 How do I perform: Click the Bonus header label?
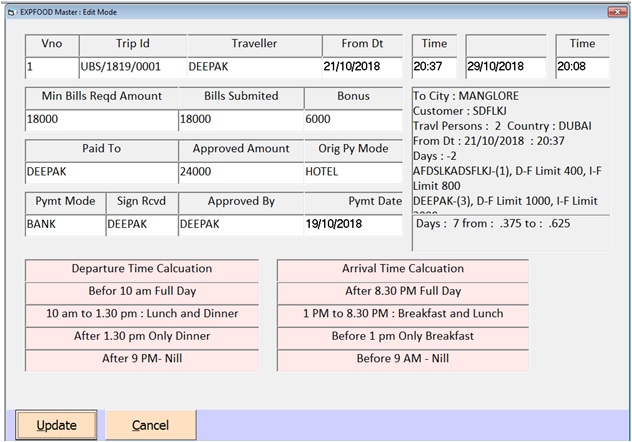[x=353, y=96]
